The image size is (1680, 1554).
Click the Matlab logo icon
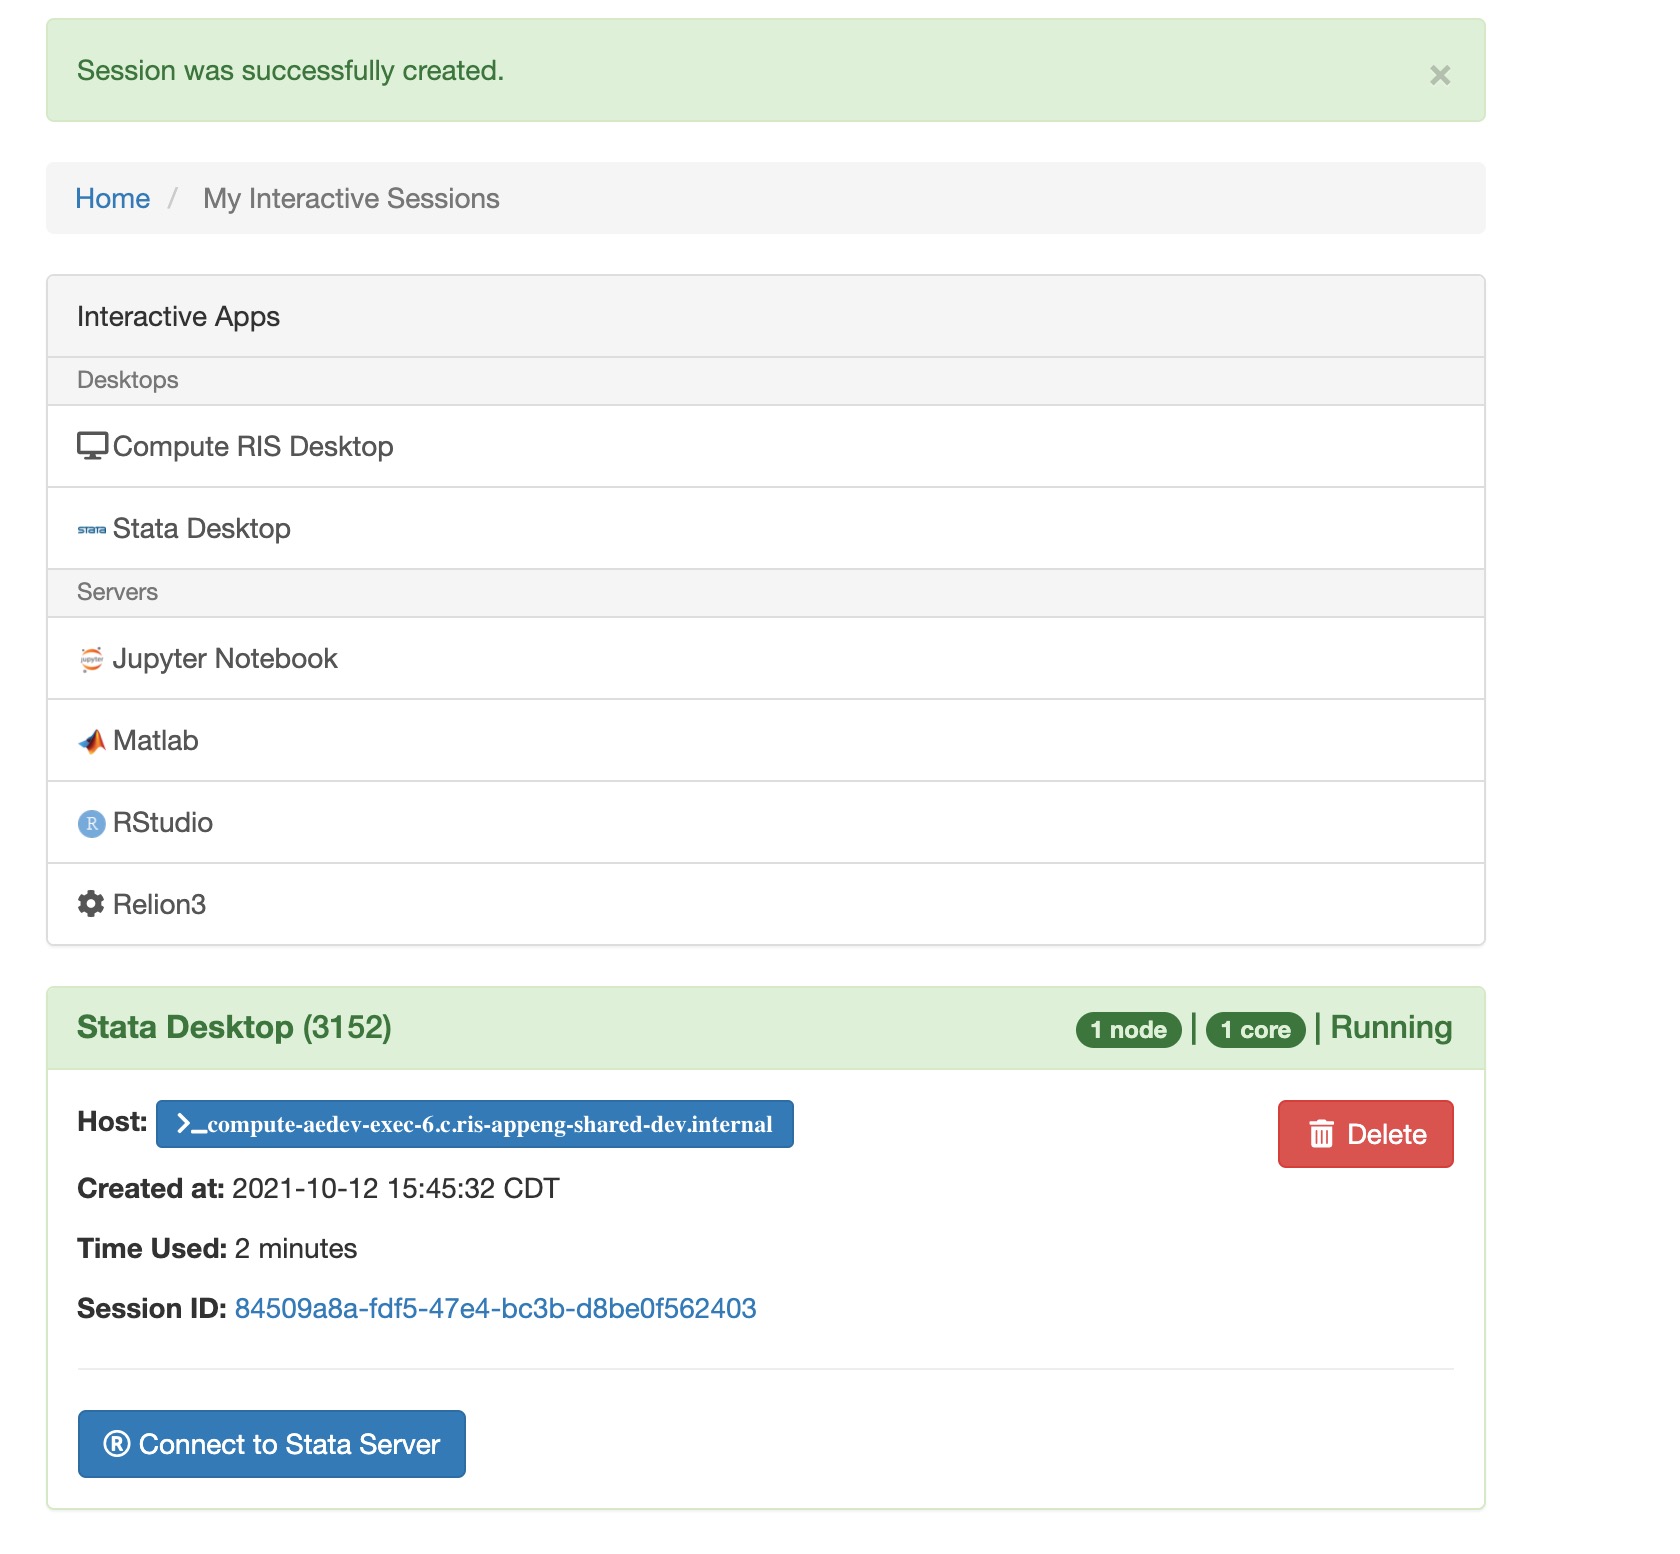click(92, 741)
